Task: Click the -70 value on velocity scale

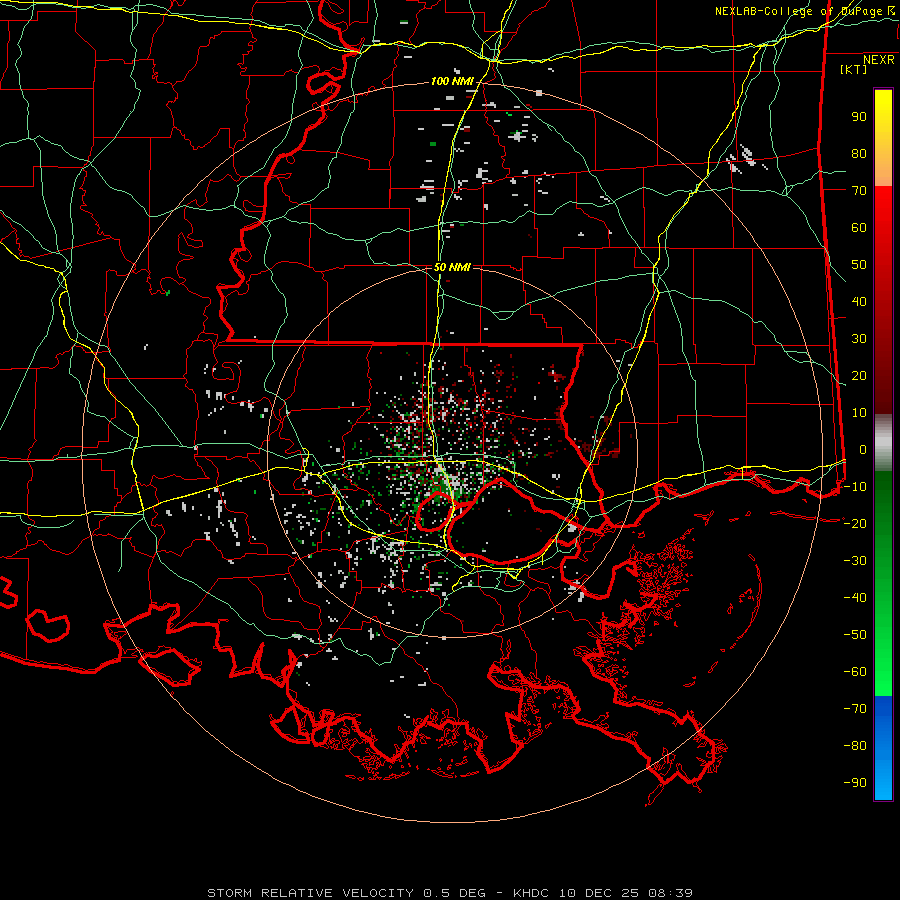Action: coord(855,708)
